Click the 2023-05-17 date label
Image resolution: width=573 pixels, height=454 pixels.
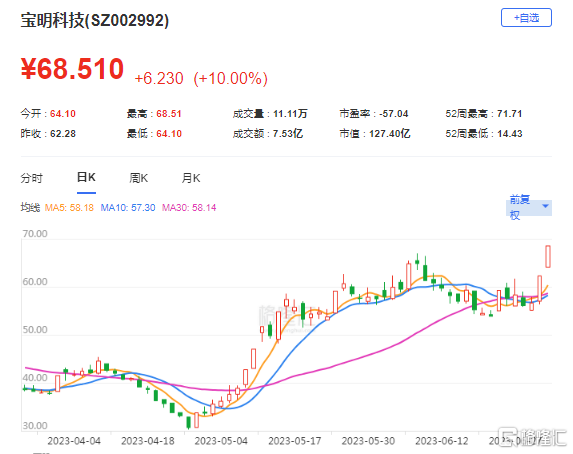pos(295,441)
